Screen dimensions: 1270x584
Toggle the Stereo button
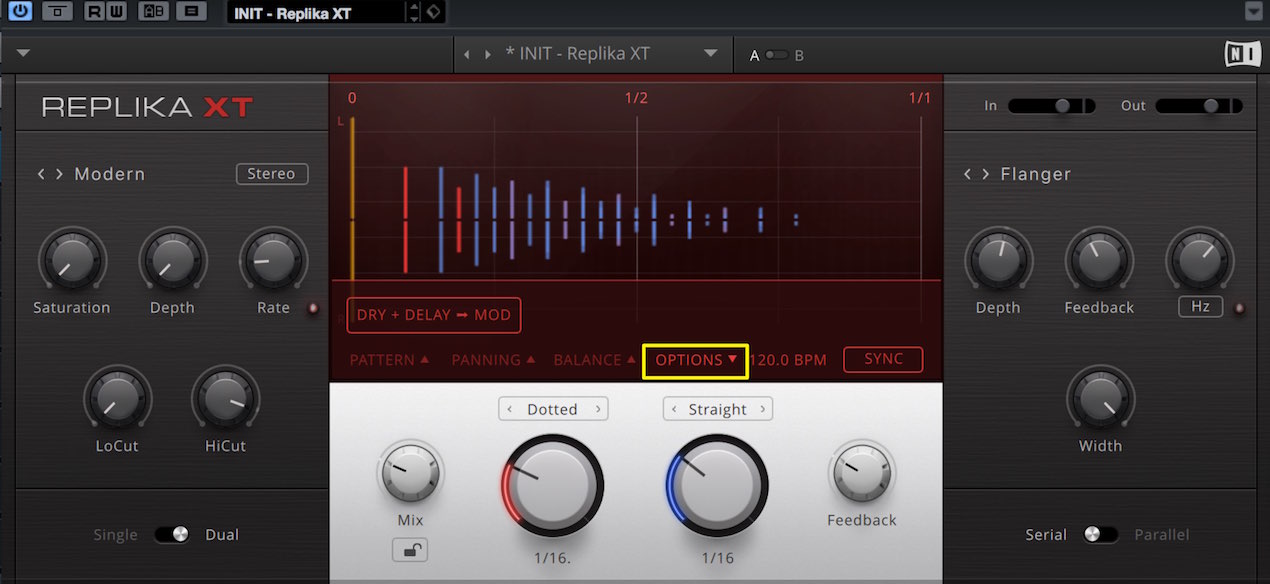pyautogui.click(x=271, y=174)
